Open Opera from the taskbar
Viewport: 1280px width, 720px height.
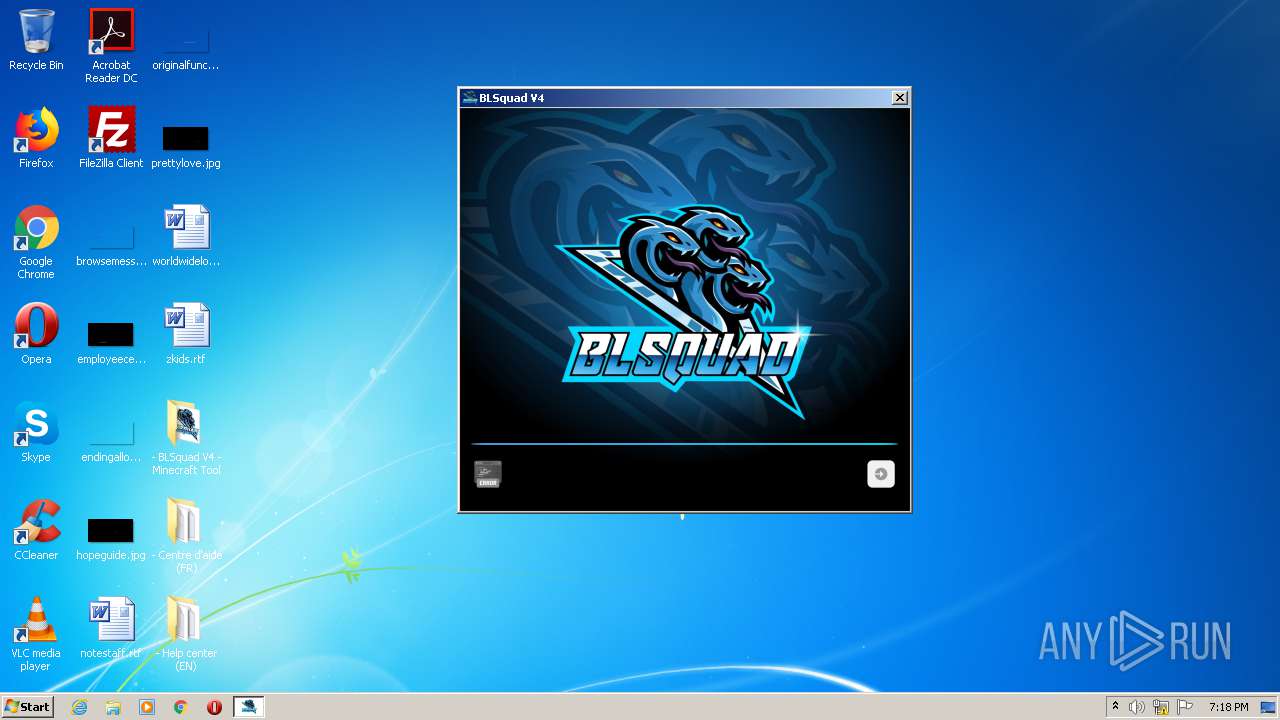[x=214, y=707]
